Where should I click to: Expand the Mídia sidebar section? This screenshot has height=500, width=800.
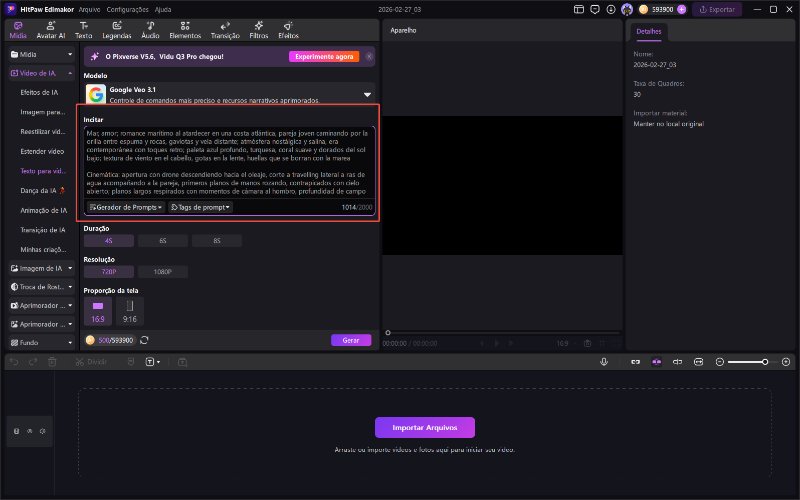tap(41, 54)
